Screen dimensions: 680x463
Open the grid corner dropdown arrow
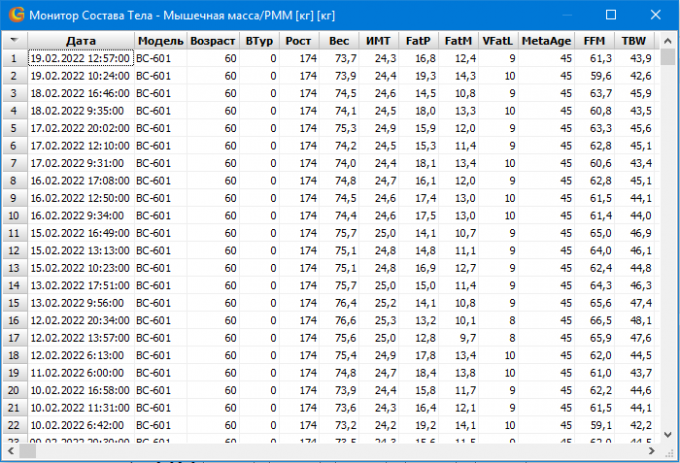14,40
